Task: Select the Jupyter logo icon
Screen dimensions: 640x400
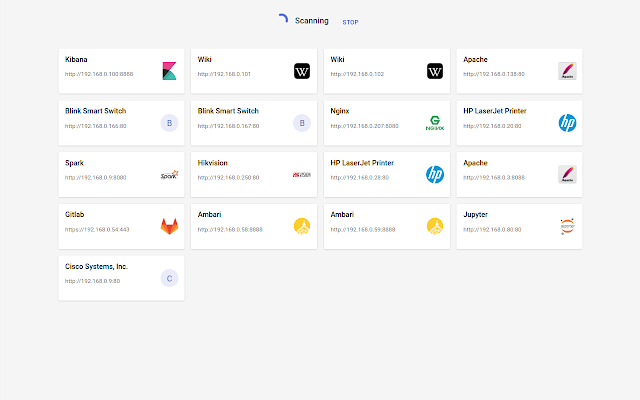Action: click(x=567, y=227)
